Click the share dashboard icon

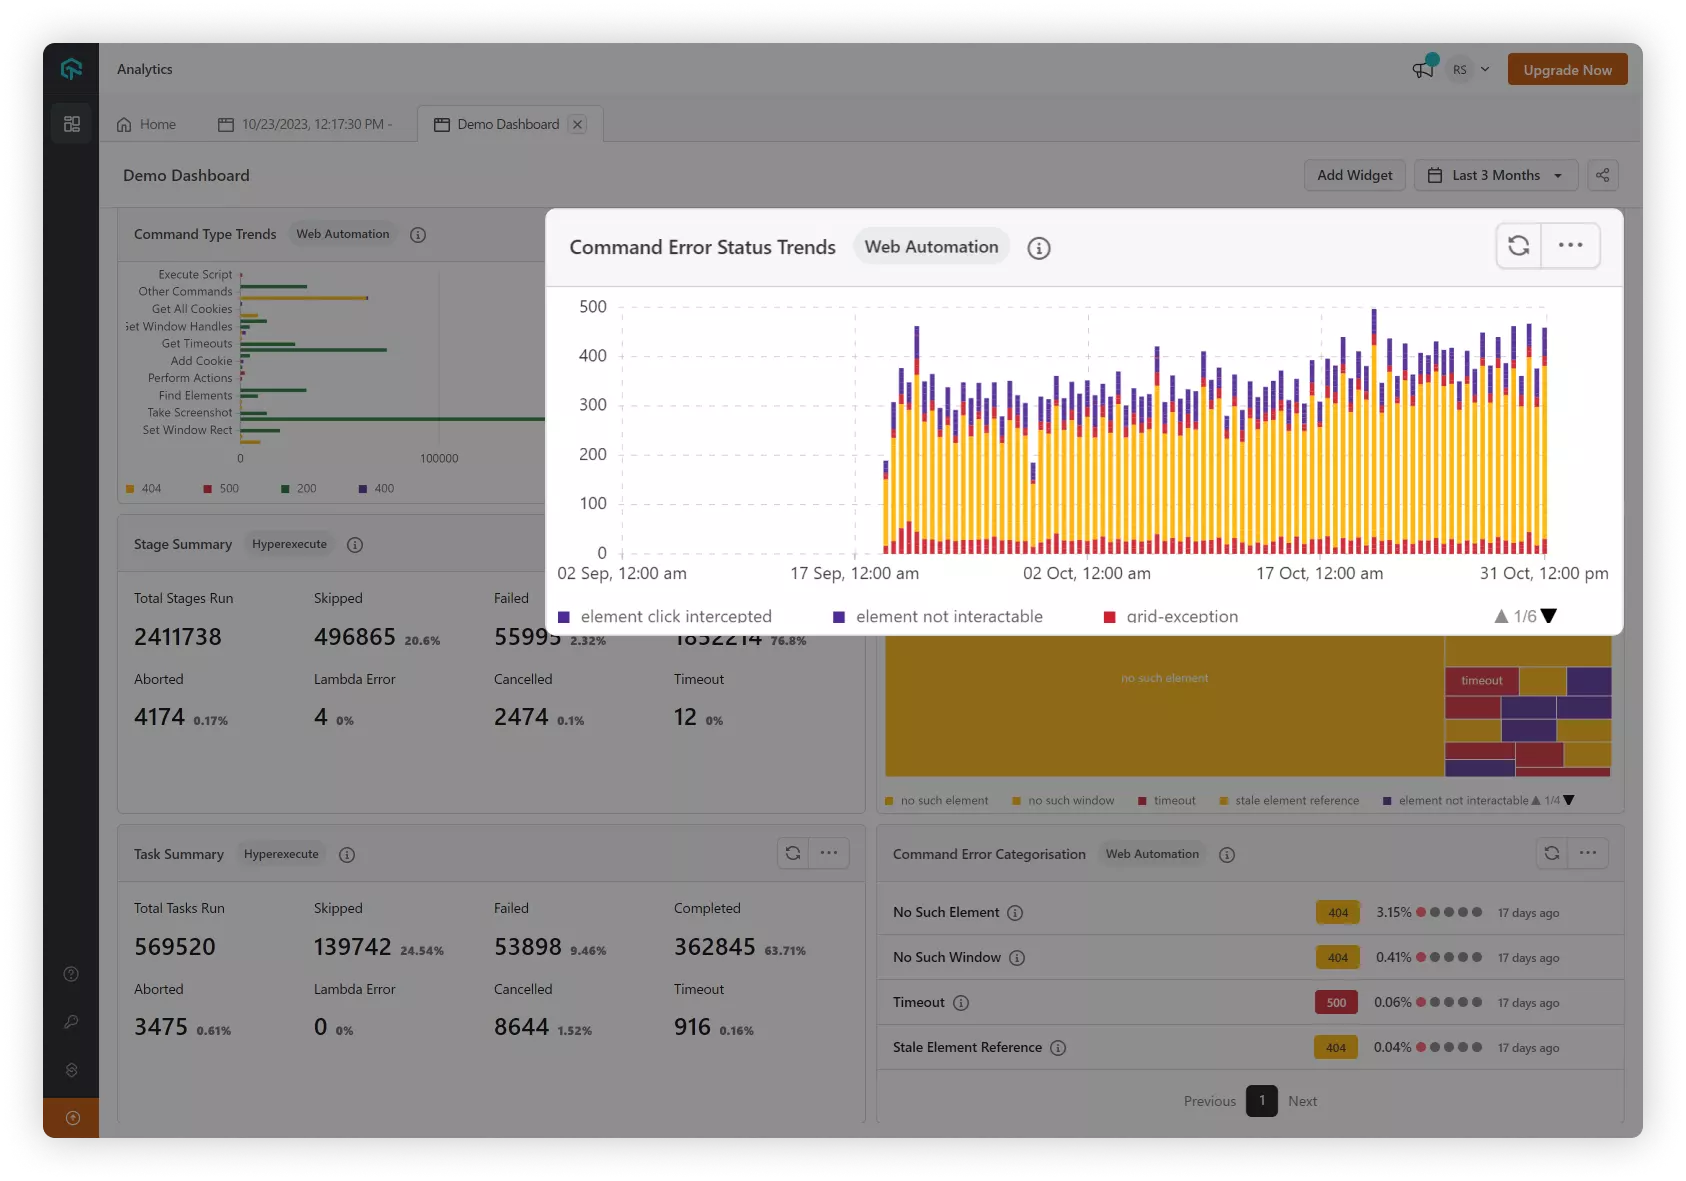1602,175
